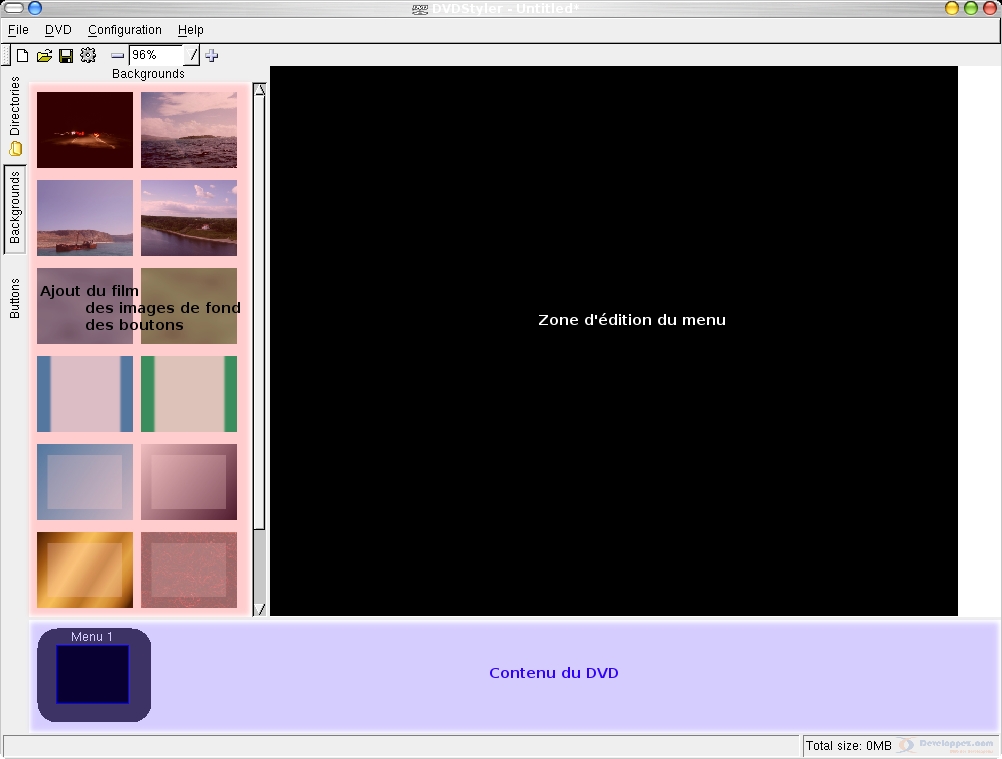Click the Open project folder icon
1002x759 pixels.
(x=44, y=56)
